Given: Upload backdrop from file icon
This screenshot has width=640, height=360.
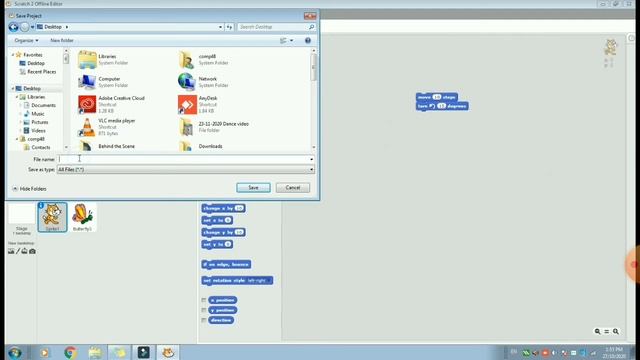Looking at the screenshot, I should (x=24, y=251).
